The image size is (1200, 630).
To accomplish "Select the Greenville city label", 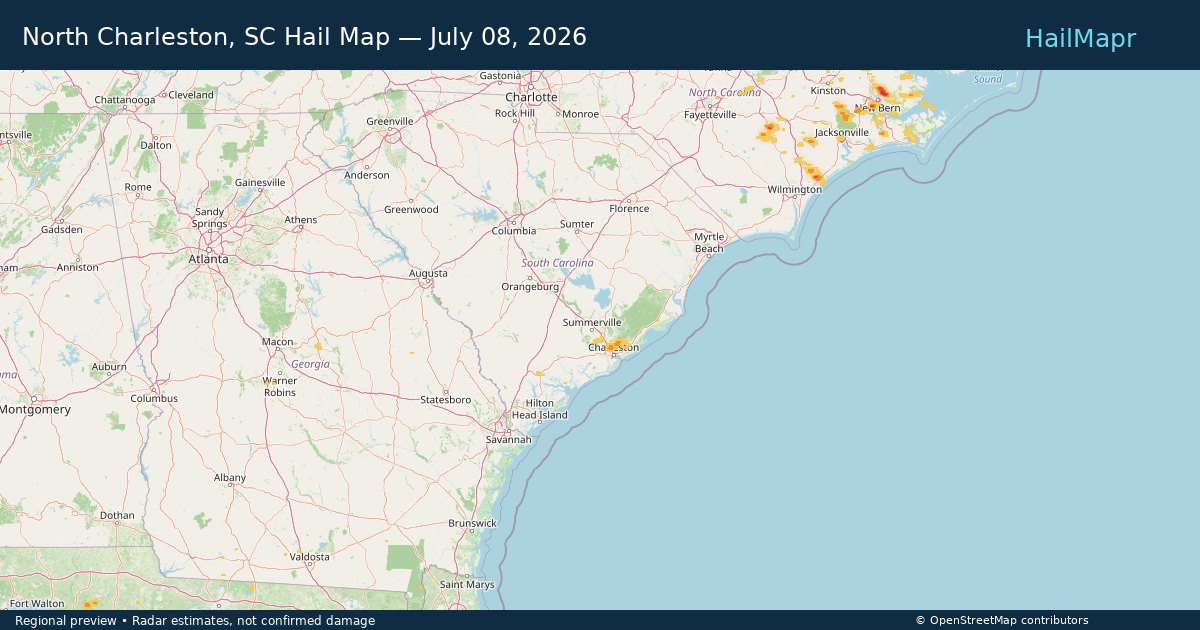I will [390, 121].
